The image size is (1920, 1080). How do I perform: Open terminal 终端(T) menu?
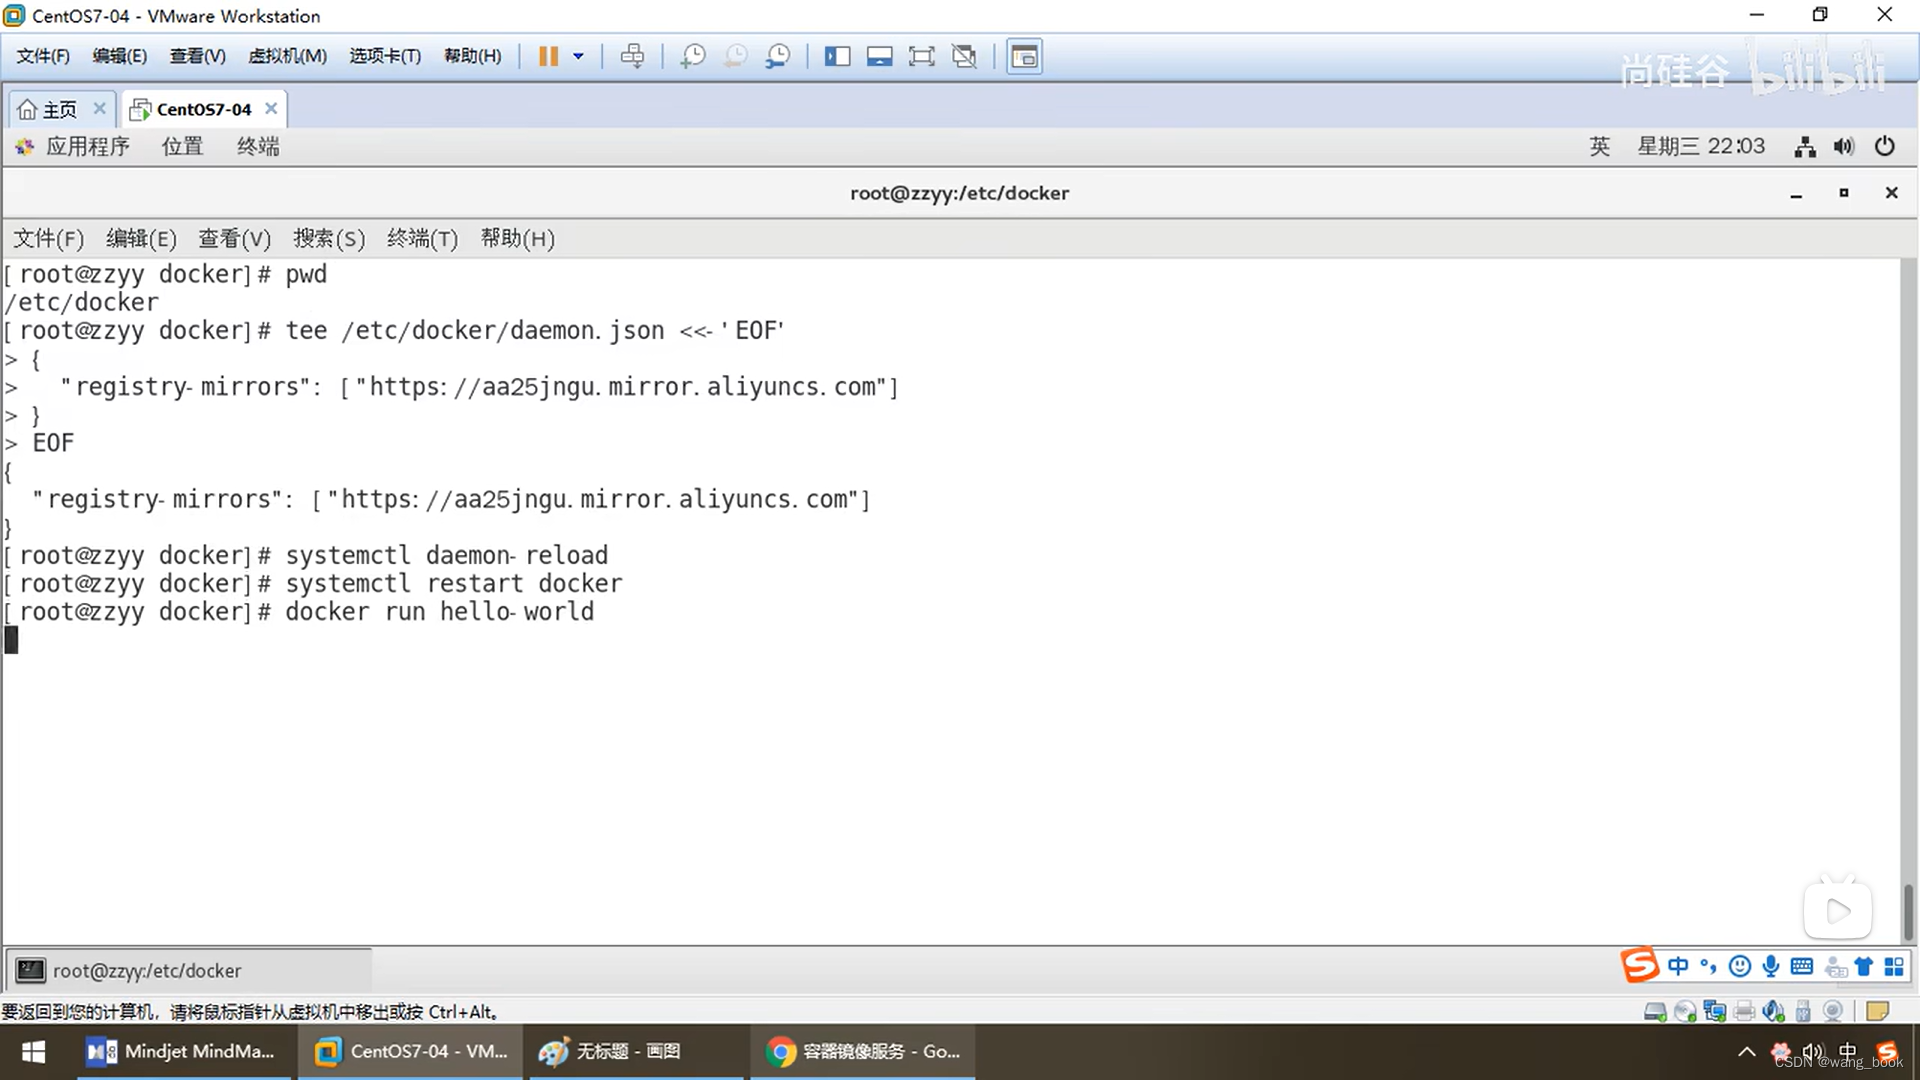[x=422, y=239]
